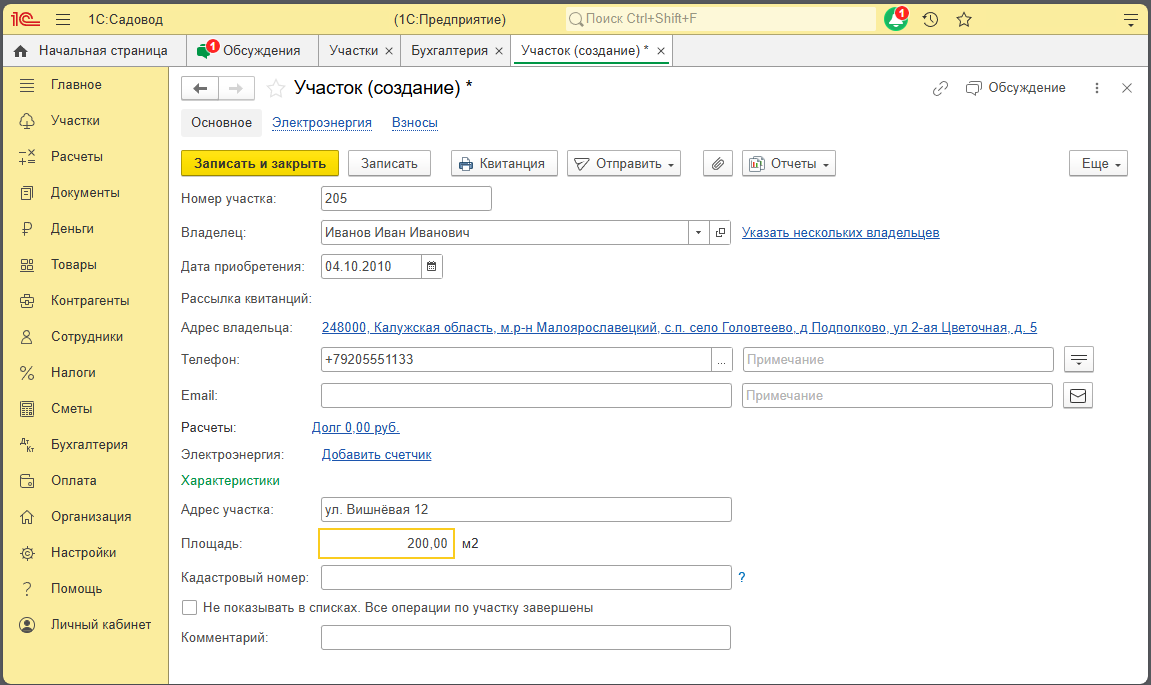Click the Добавить счетчик link

376,455
